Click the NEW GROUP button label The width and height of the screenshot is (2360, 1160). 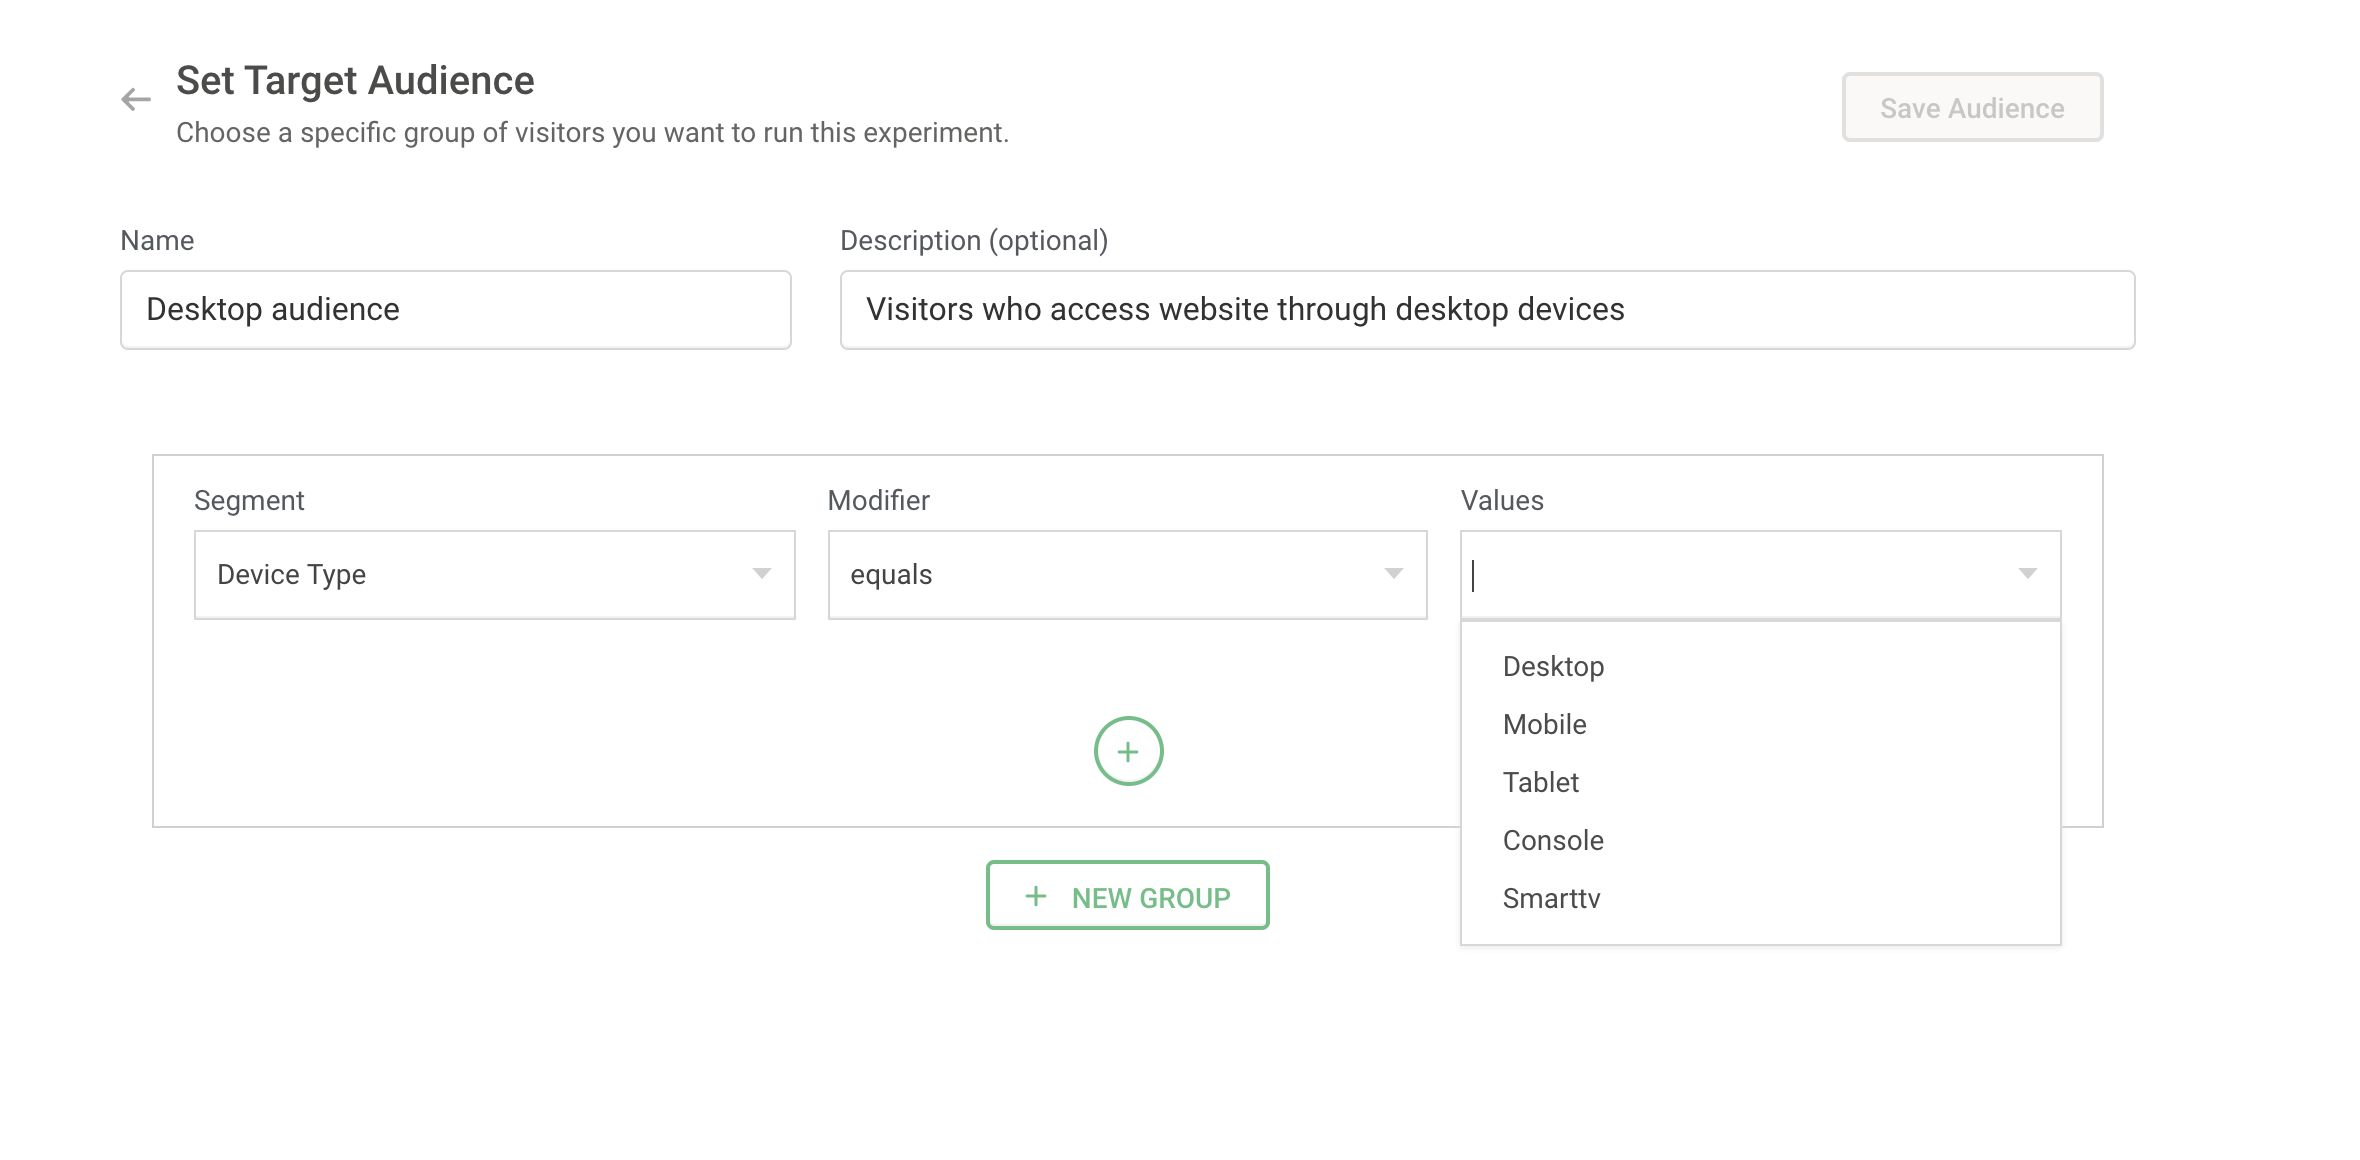(x=1151, y=898)
